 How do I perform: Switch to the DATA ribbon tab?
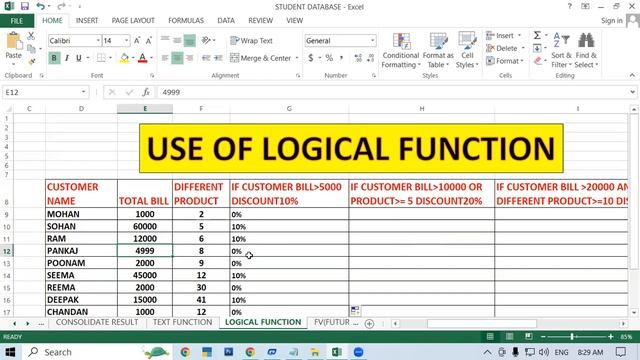pos(226,20)
